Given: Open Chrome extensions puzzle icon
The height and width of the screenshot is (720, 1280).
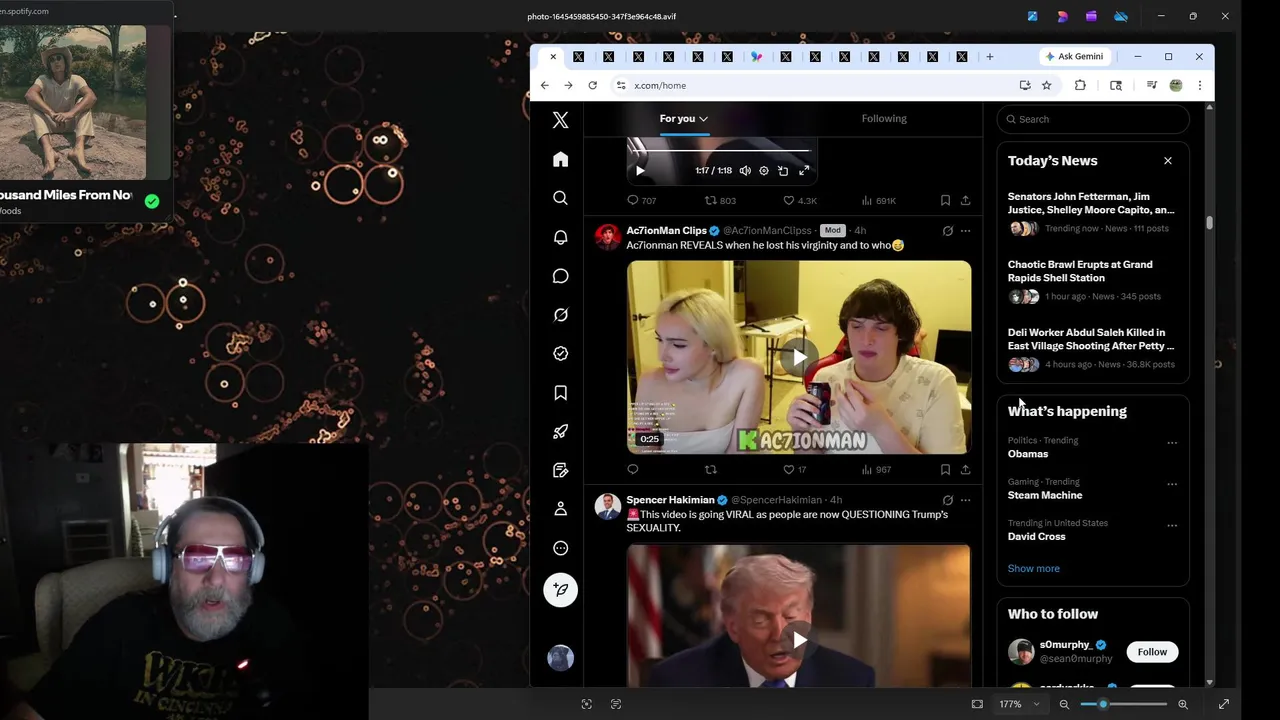Looking at the screenshot, I should coord(1080,85).
